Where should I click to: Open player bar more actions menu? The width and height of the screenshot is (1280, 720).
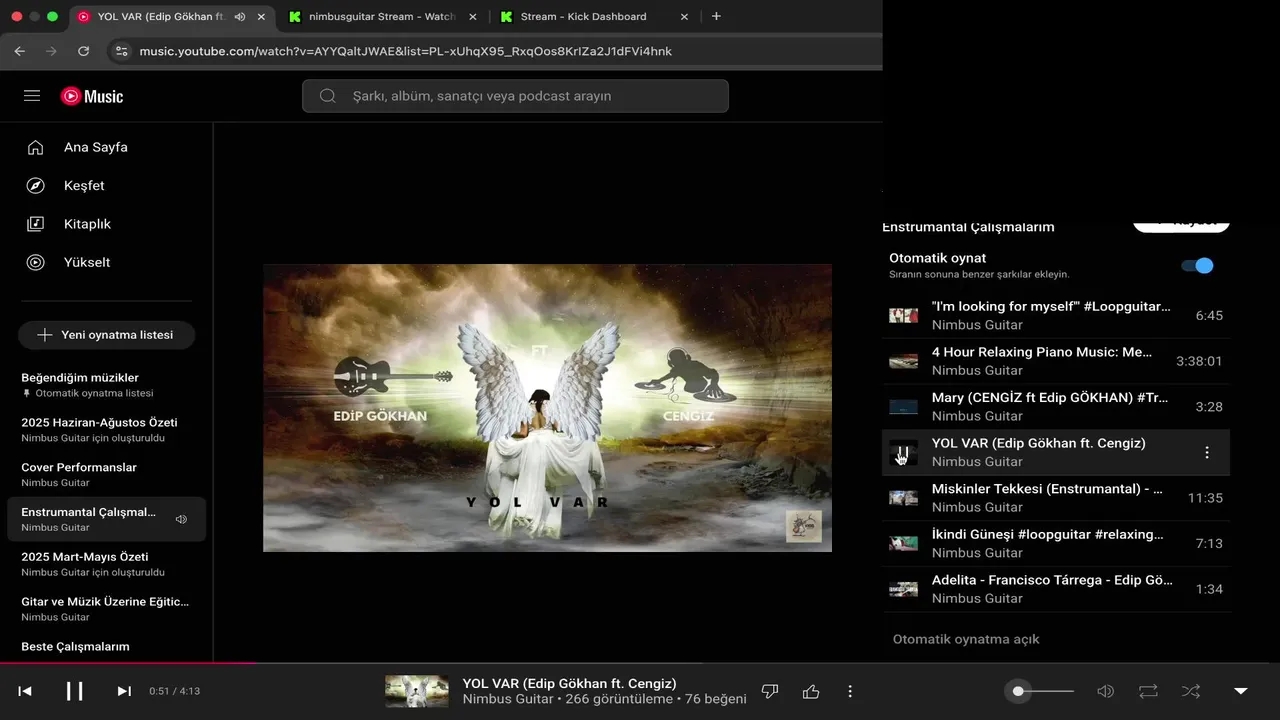850,691
